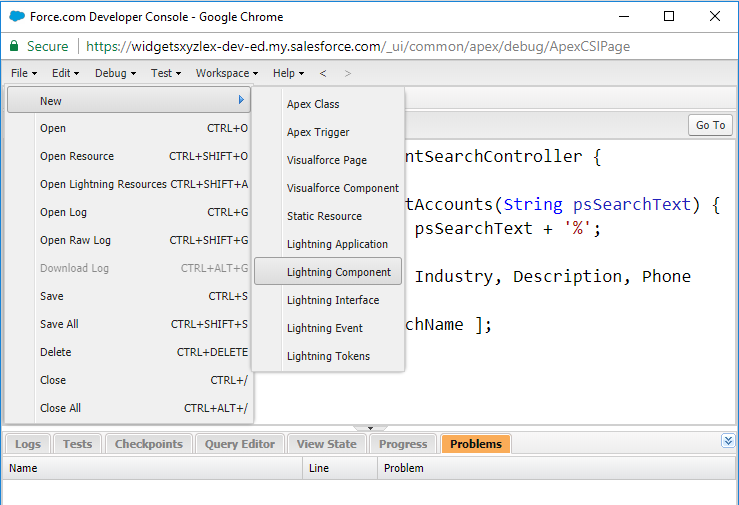This screenshot has height=505, width=739.
Task: Click the forward arrow in menu bar
Action: click(x=348, y=73)
